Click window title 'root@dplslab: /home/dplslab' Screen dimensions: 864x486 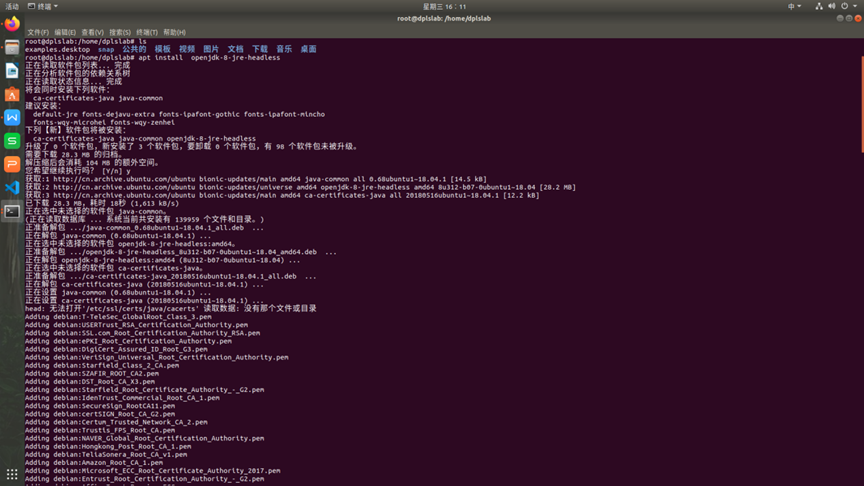coord(444,19)
